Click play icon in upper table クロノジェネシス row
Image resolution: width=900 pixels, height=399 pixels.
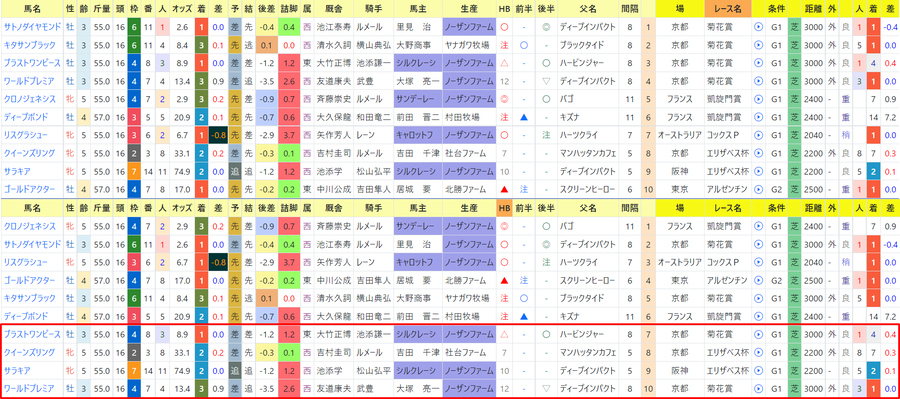758,99
